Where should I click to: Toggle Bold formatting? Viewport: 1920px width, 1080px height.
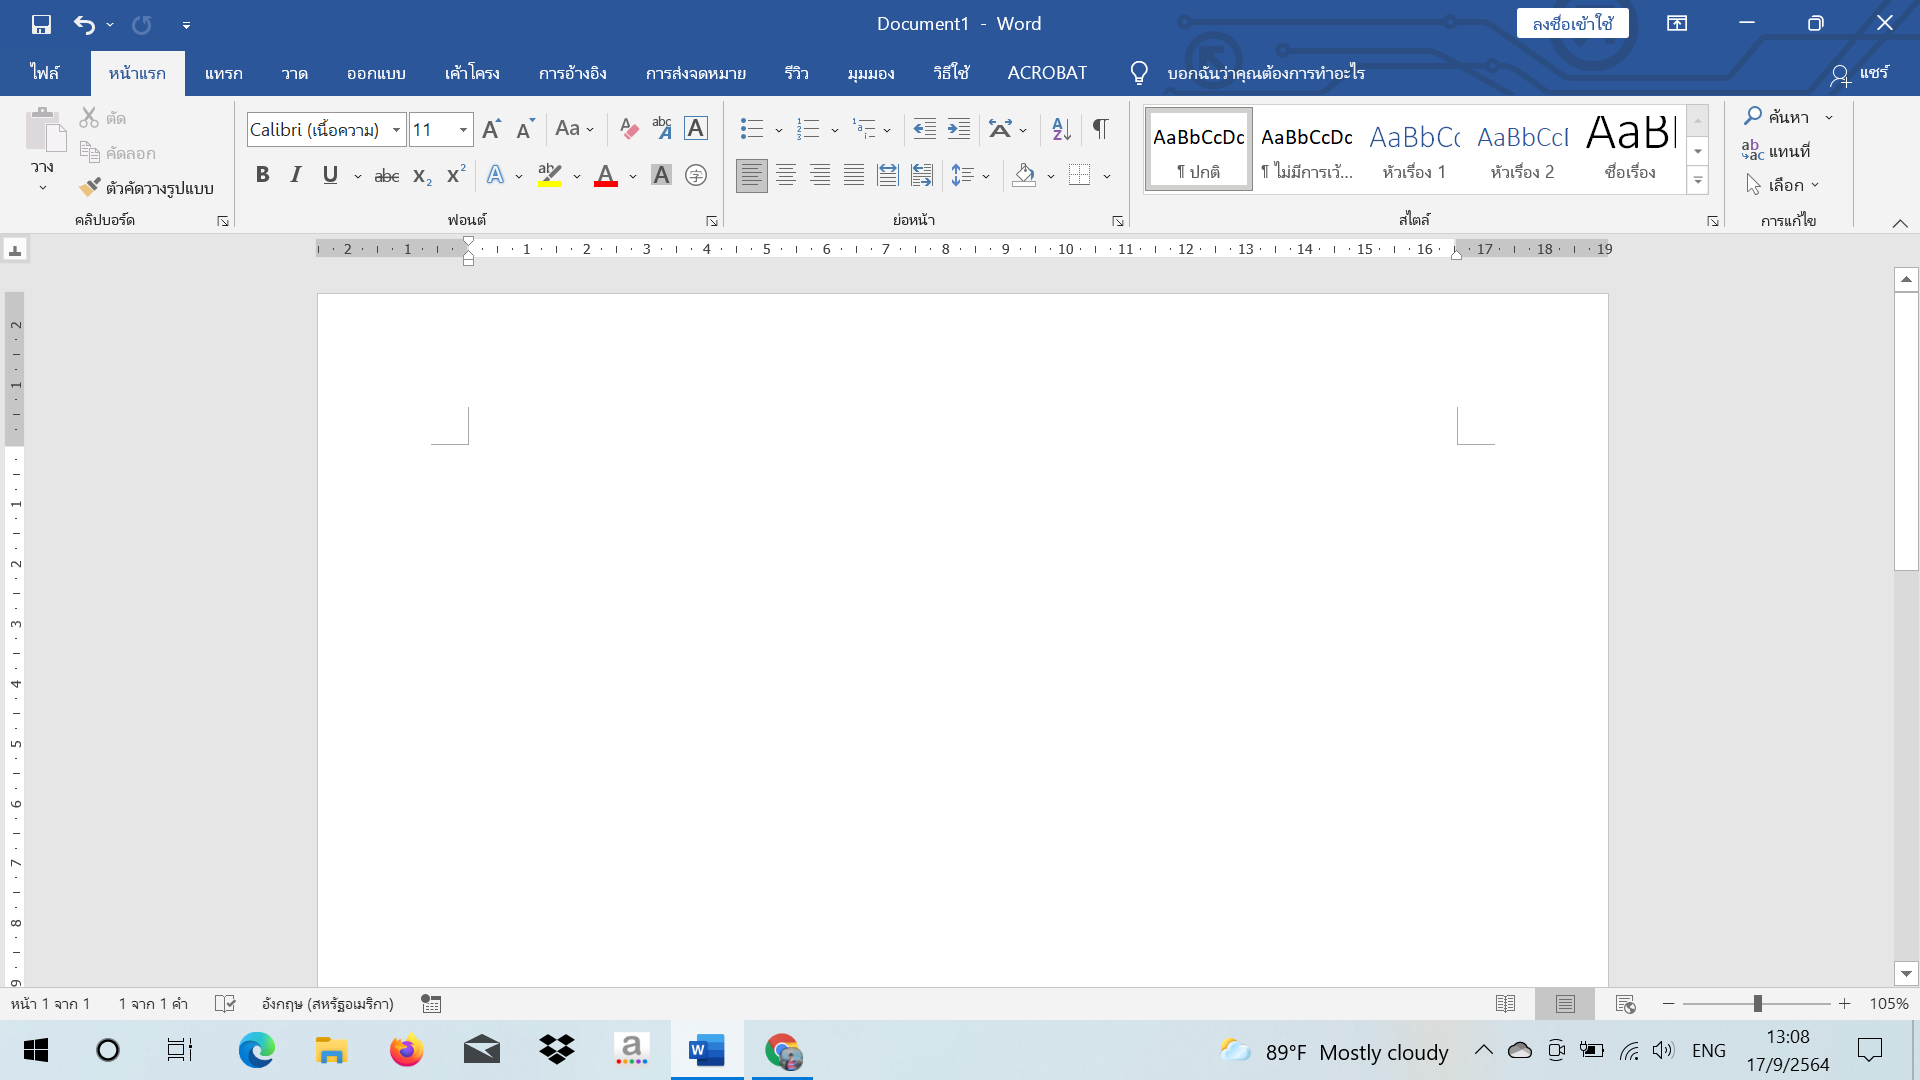[262, 176]
